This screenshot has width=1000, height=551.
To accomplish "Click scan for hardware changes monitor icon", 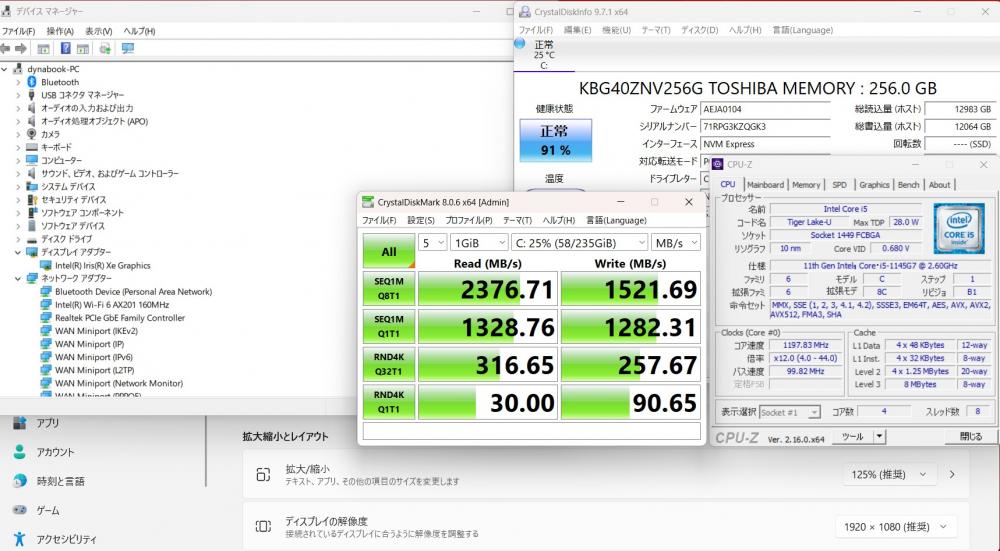I will (128, 48).
